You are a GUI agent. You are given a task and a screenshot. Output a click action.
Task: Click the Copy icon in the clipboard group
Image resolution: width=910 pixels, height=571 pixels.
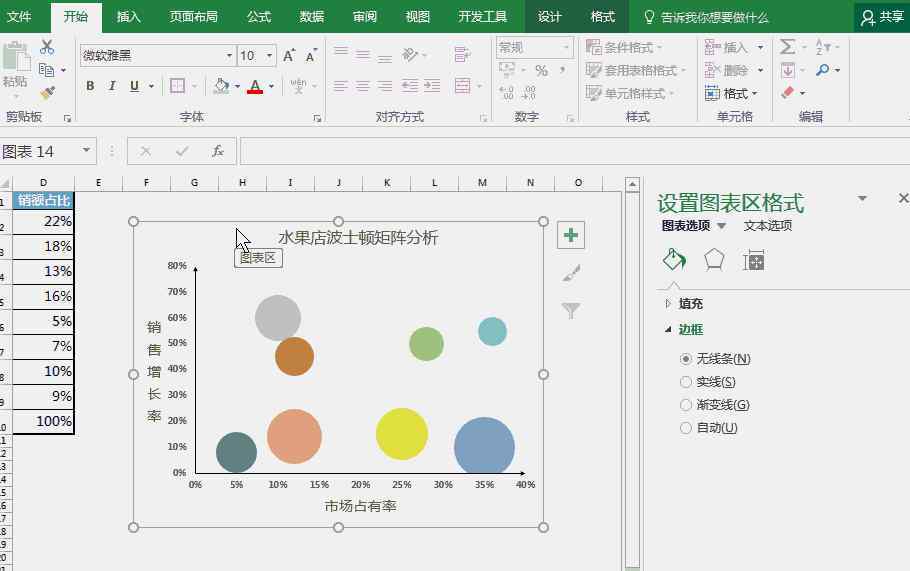pyautogui.click(x=46, y=70)
